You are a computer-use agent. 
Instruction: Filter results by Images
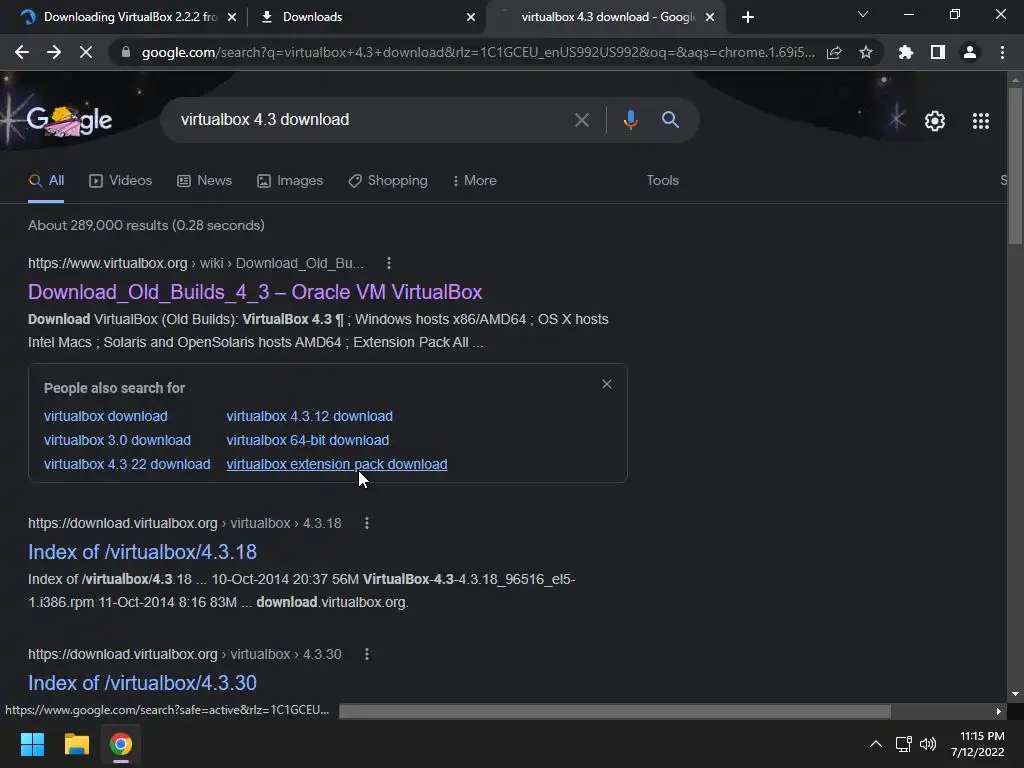290,181
